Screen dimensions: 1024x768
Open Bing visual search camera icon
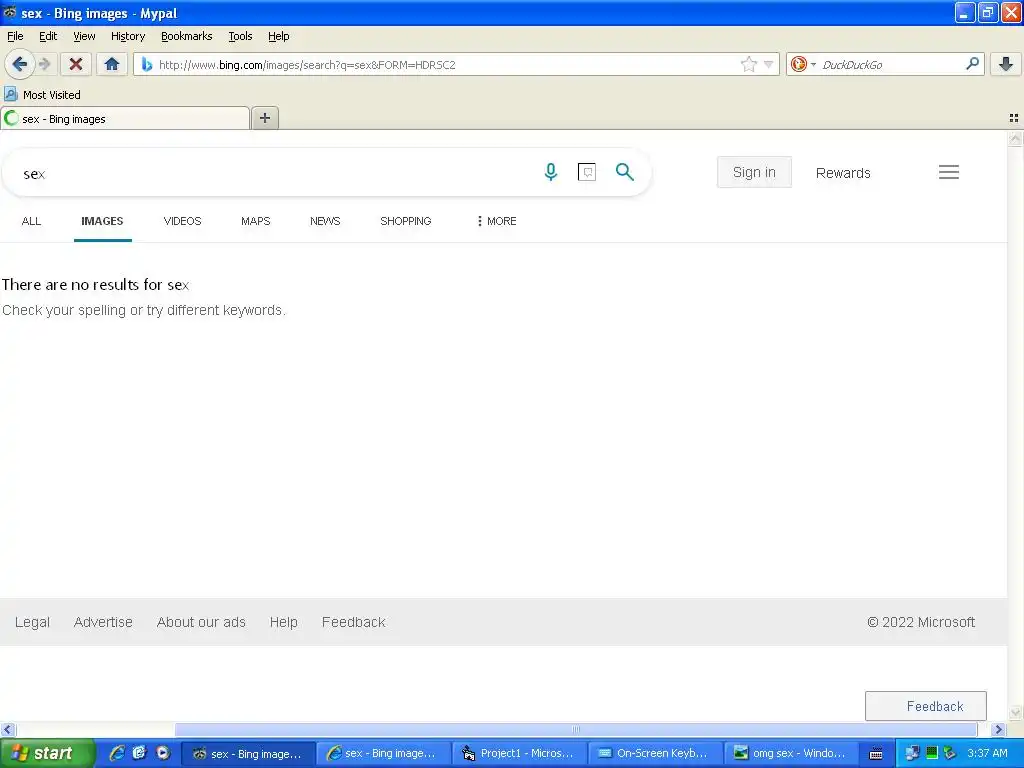click(x=586, y=172)
